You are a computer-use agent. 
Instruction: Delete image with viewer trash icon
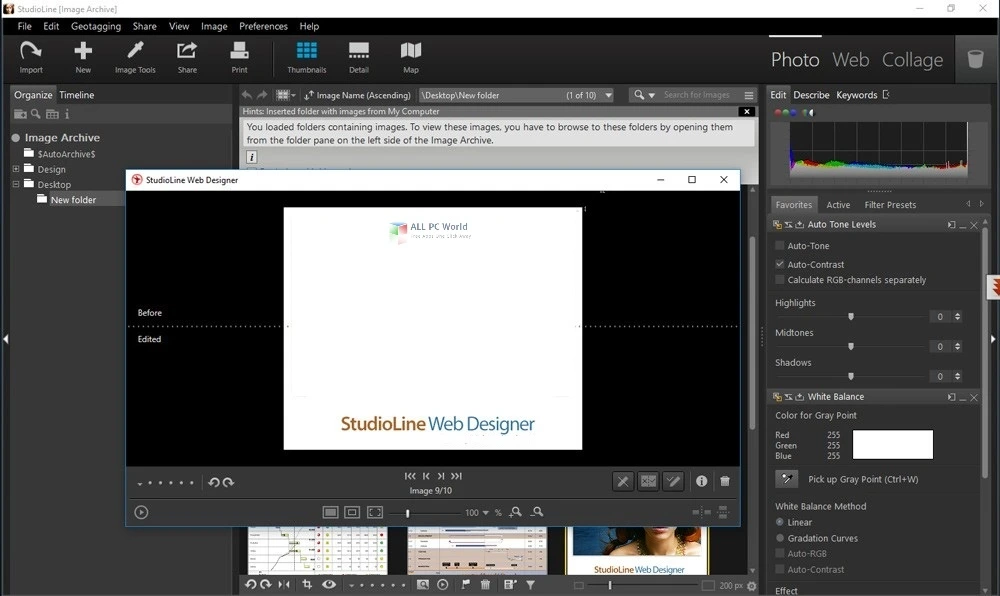(725, 481)
